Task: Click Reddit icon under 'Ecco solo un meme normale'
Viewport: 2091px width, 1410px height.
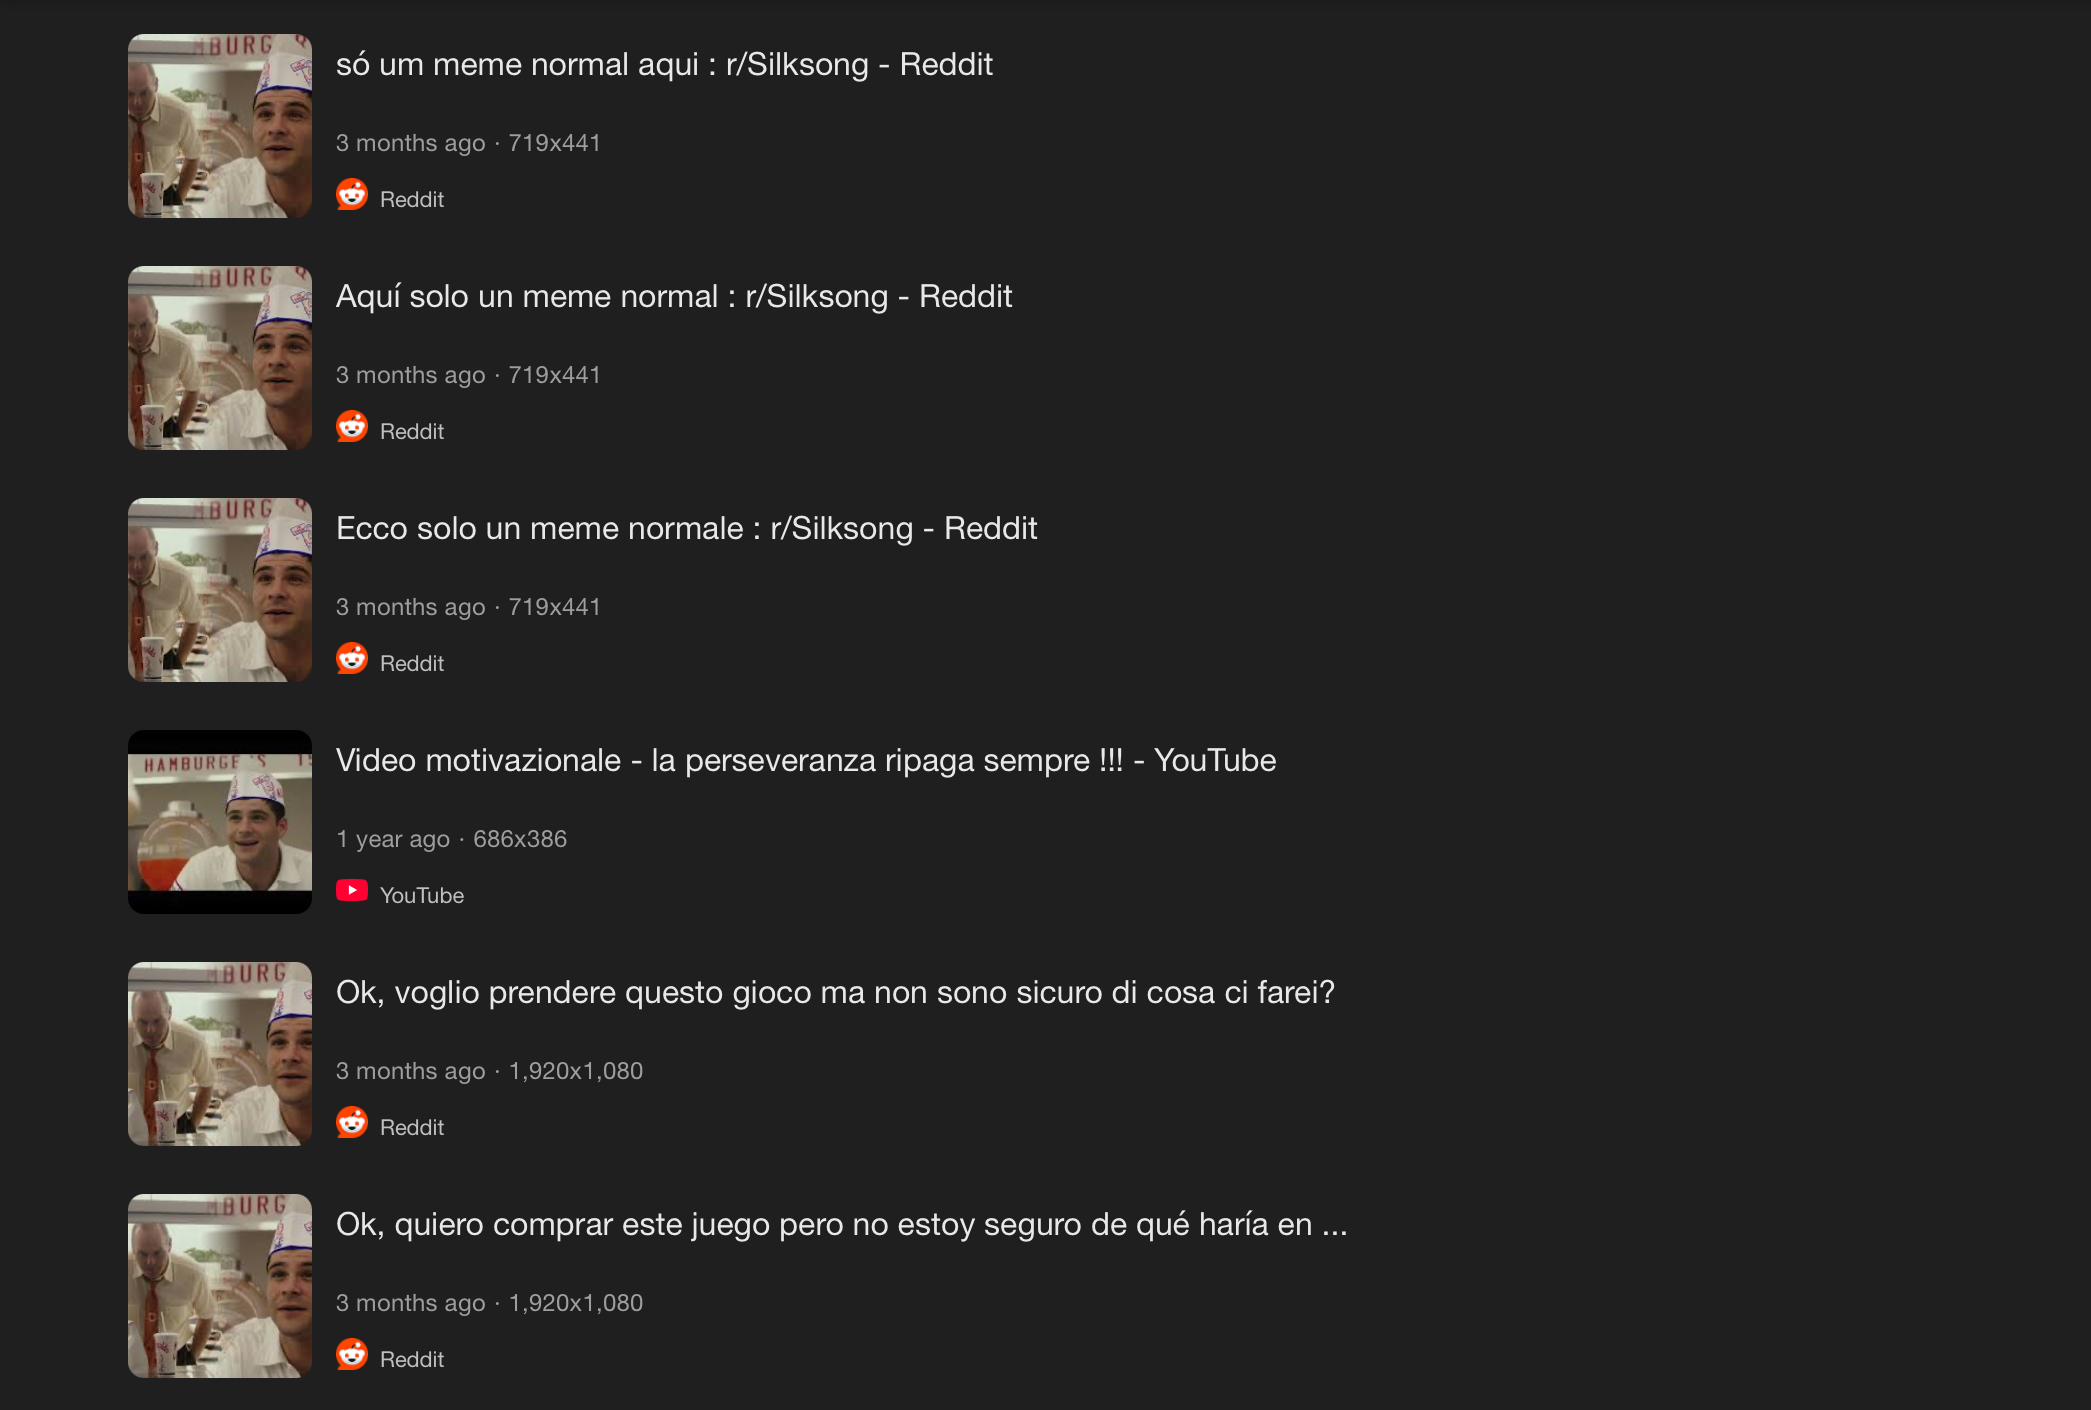Action: (x=352, y=658)
